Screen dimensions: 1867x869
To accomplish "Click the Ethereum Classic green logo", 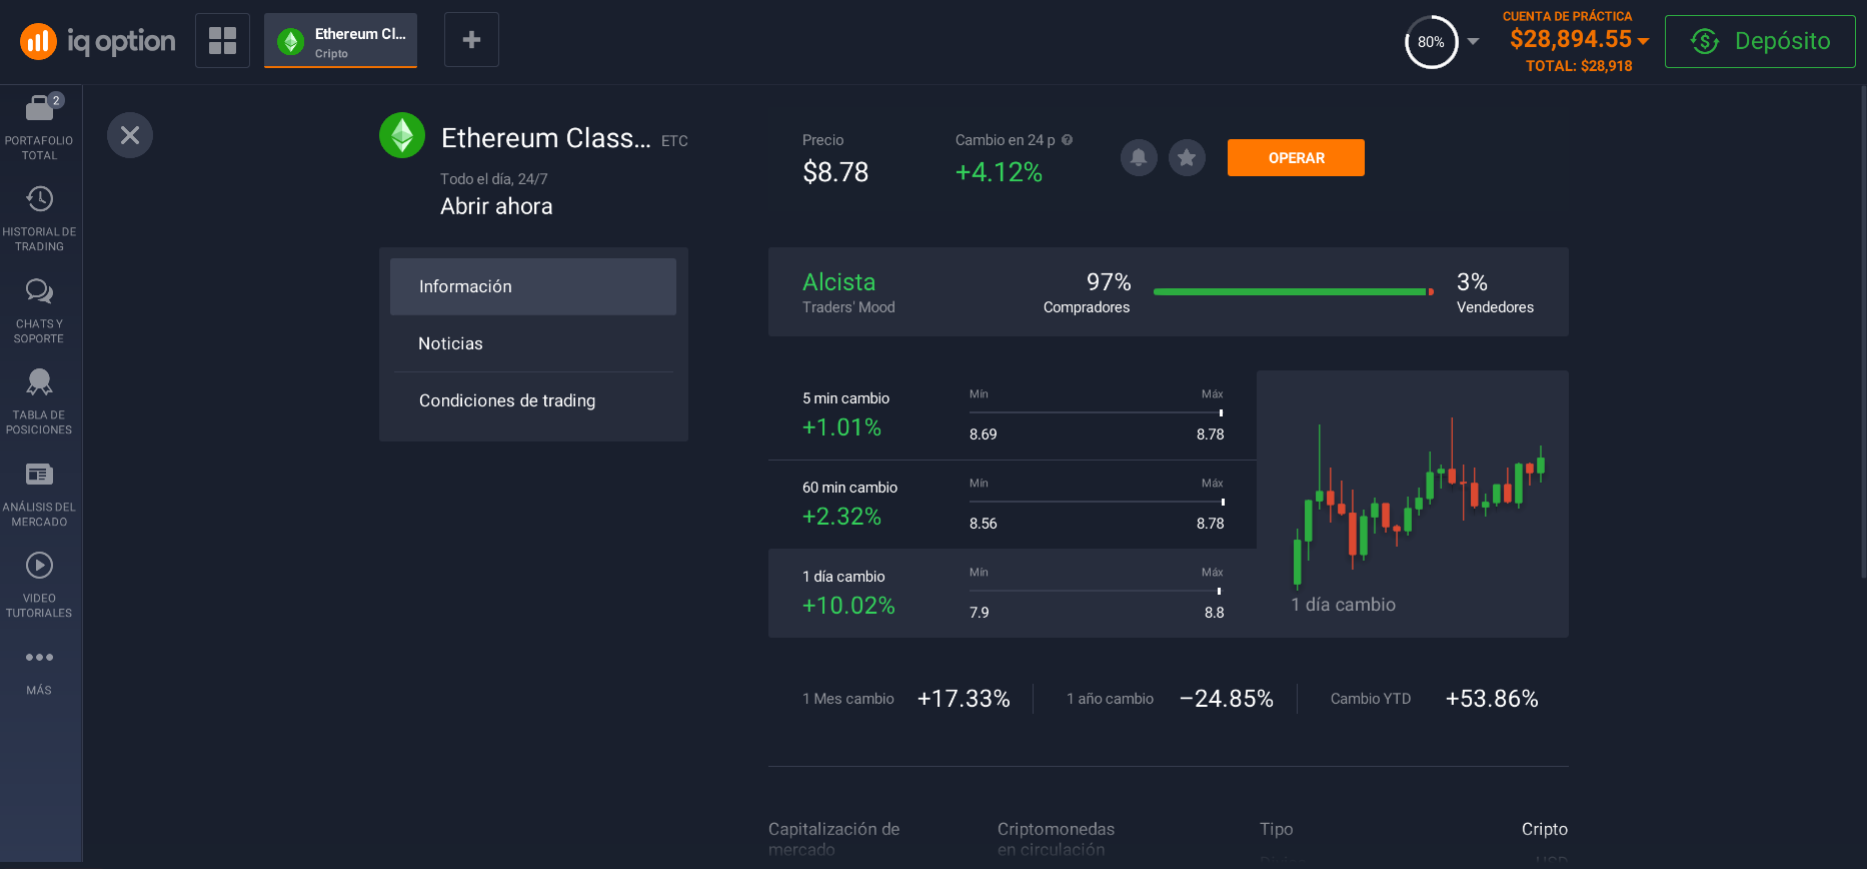I will pos(402,135).
